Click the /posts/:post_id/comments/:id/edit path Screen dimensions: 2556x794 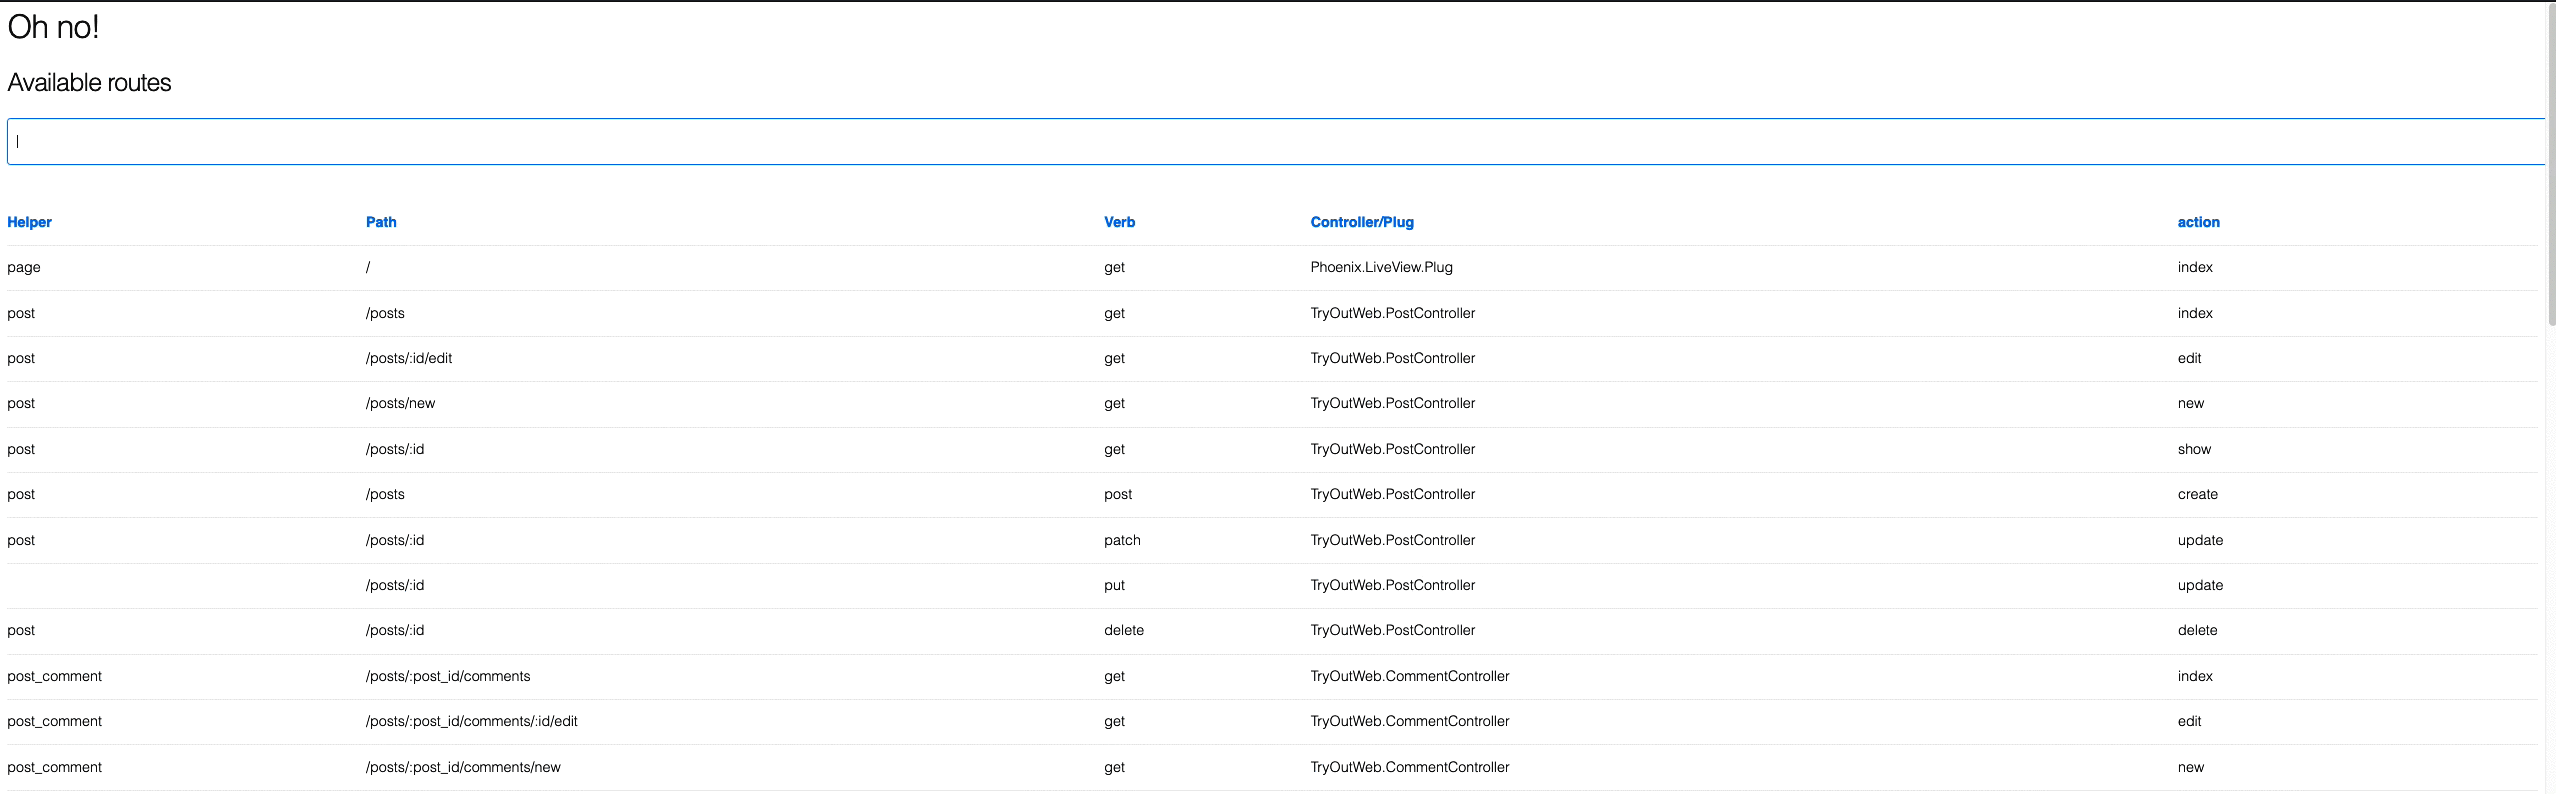[x=471, y=721]
